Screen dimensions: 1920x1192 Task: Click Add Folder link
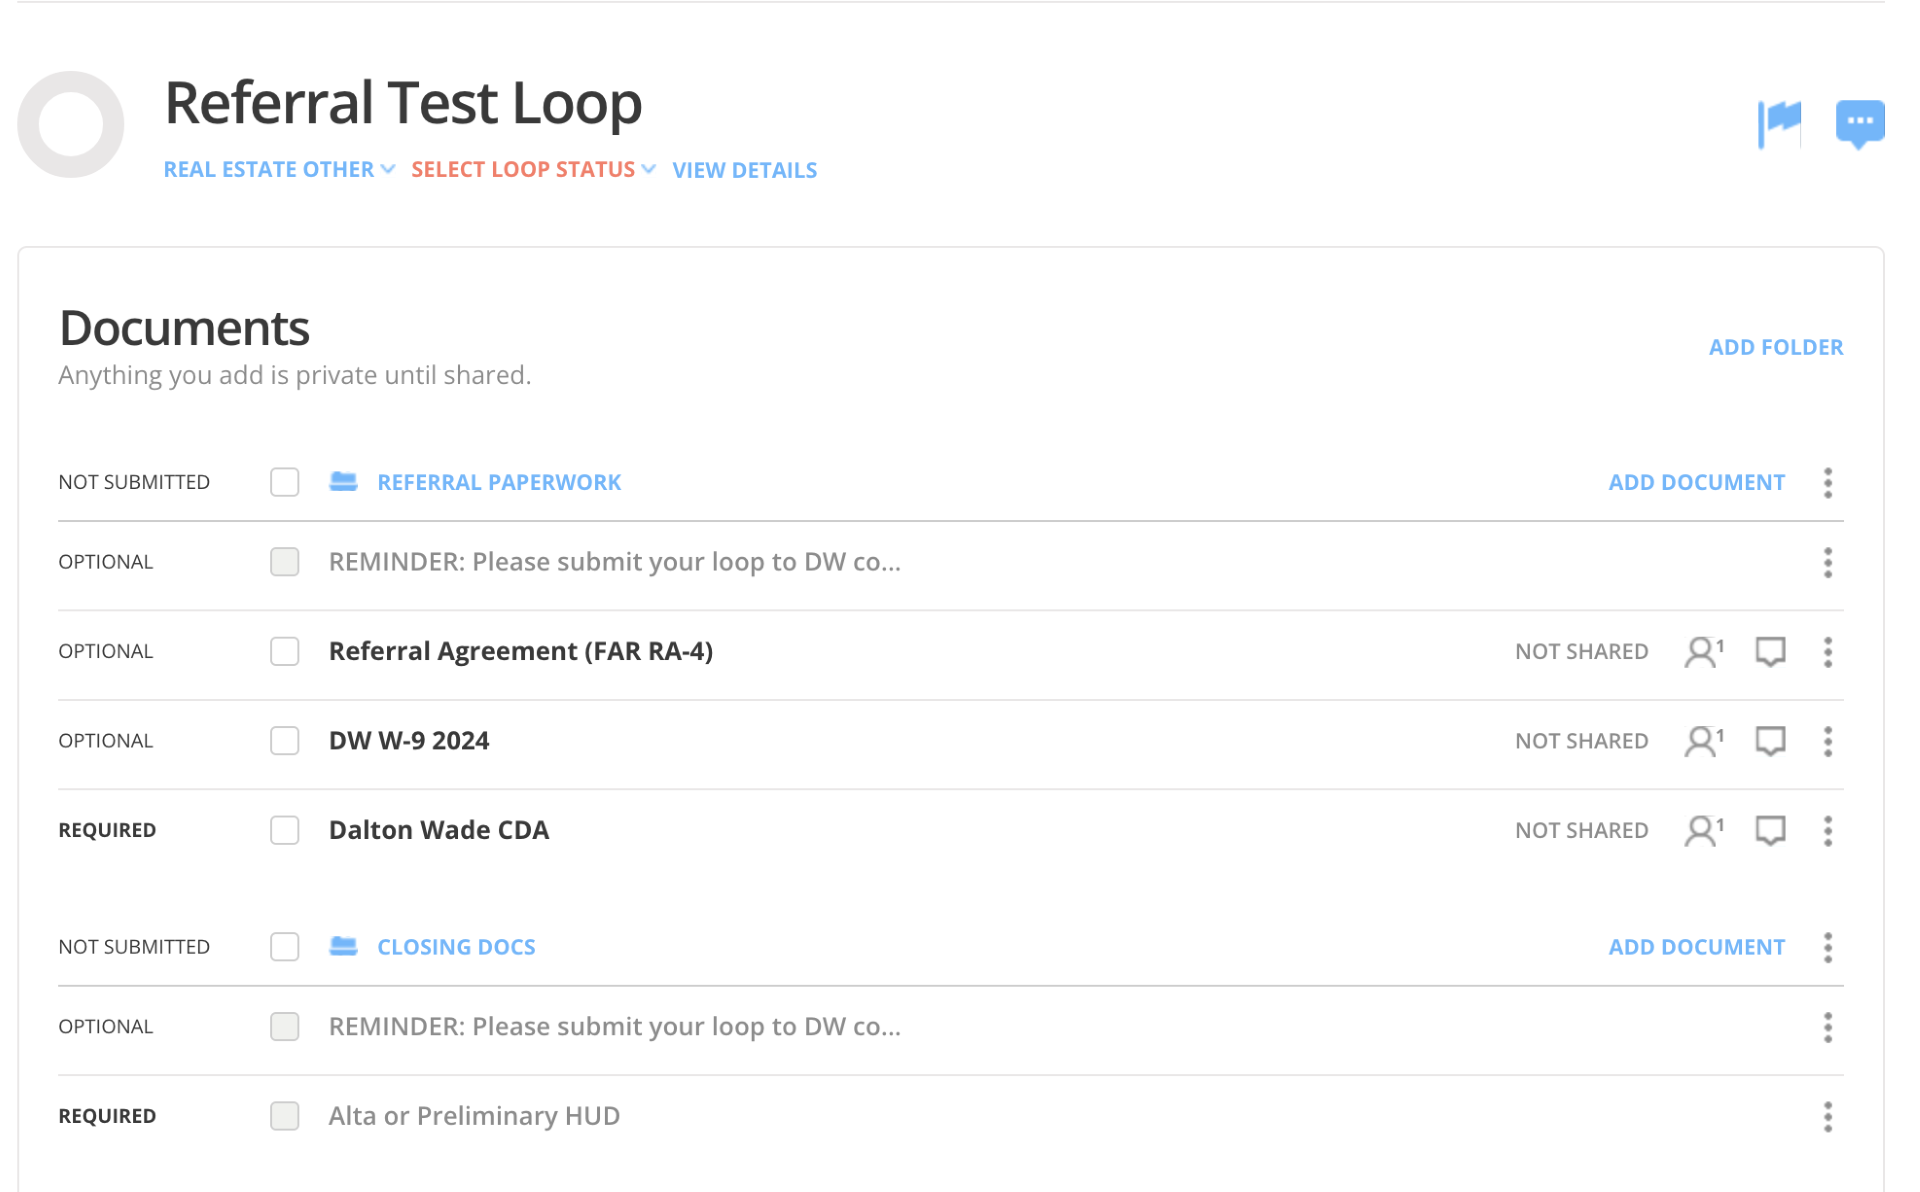1775,348
